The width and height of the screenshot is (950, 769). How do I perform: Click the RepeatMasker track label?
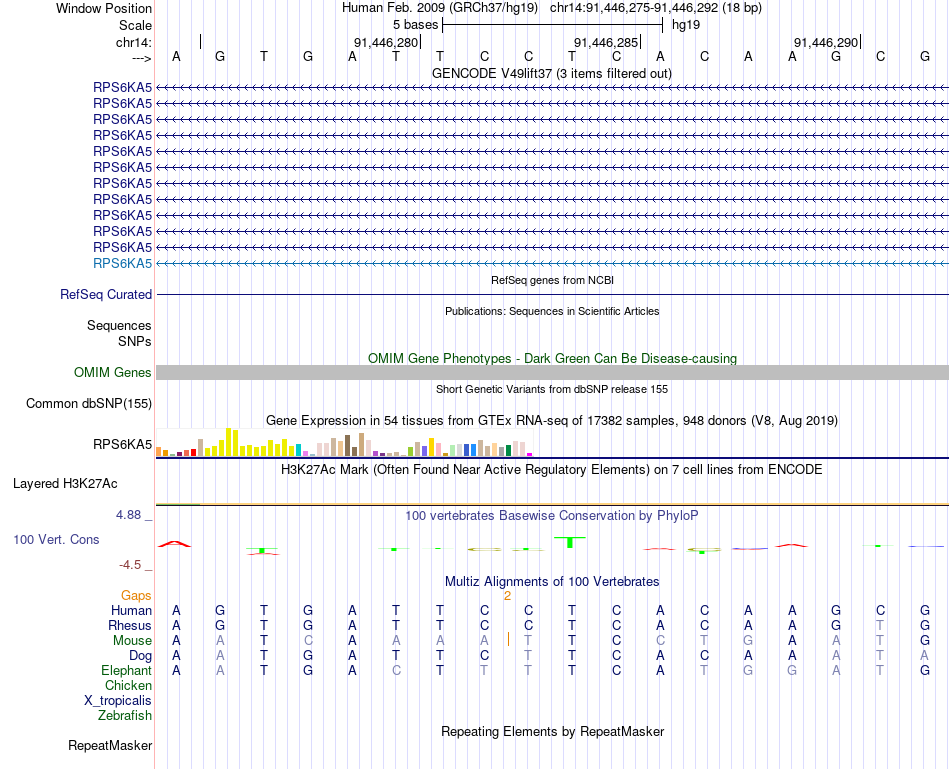110,745
